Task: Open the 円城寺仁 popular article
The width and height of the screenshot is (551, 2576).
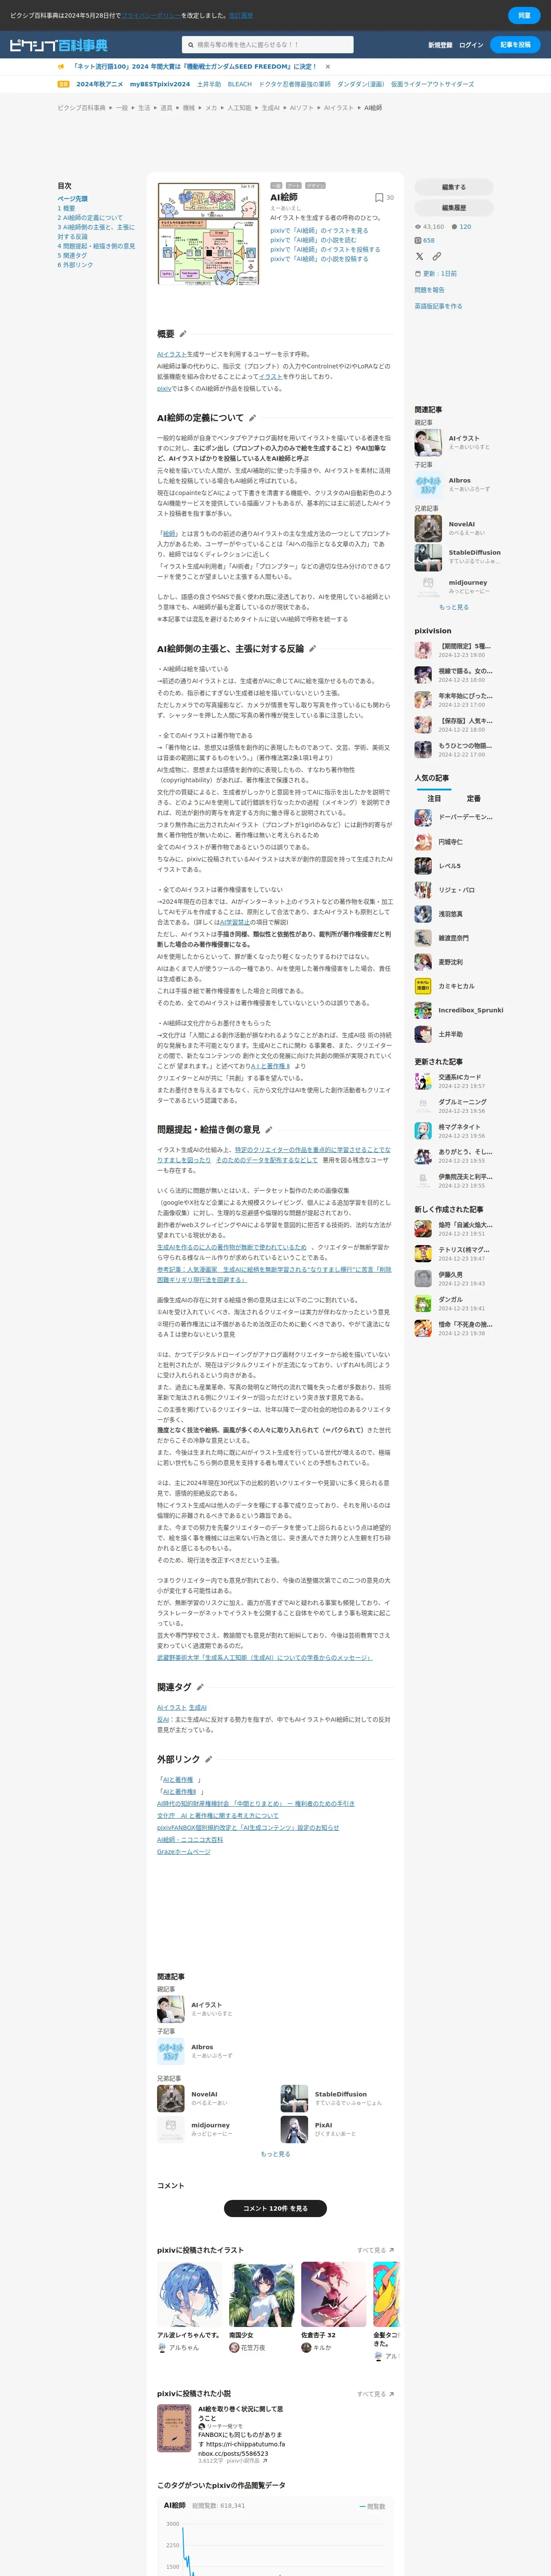Action: [454, 842]
